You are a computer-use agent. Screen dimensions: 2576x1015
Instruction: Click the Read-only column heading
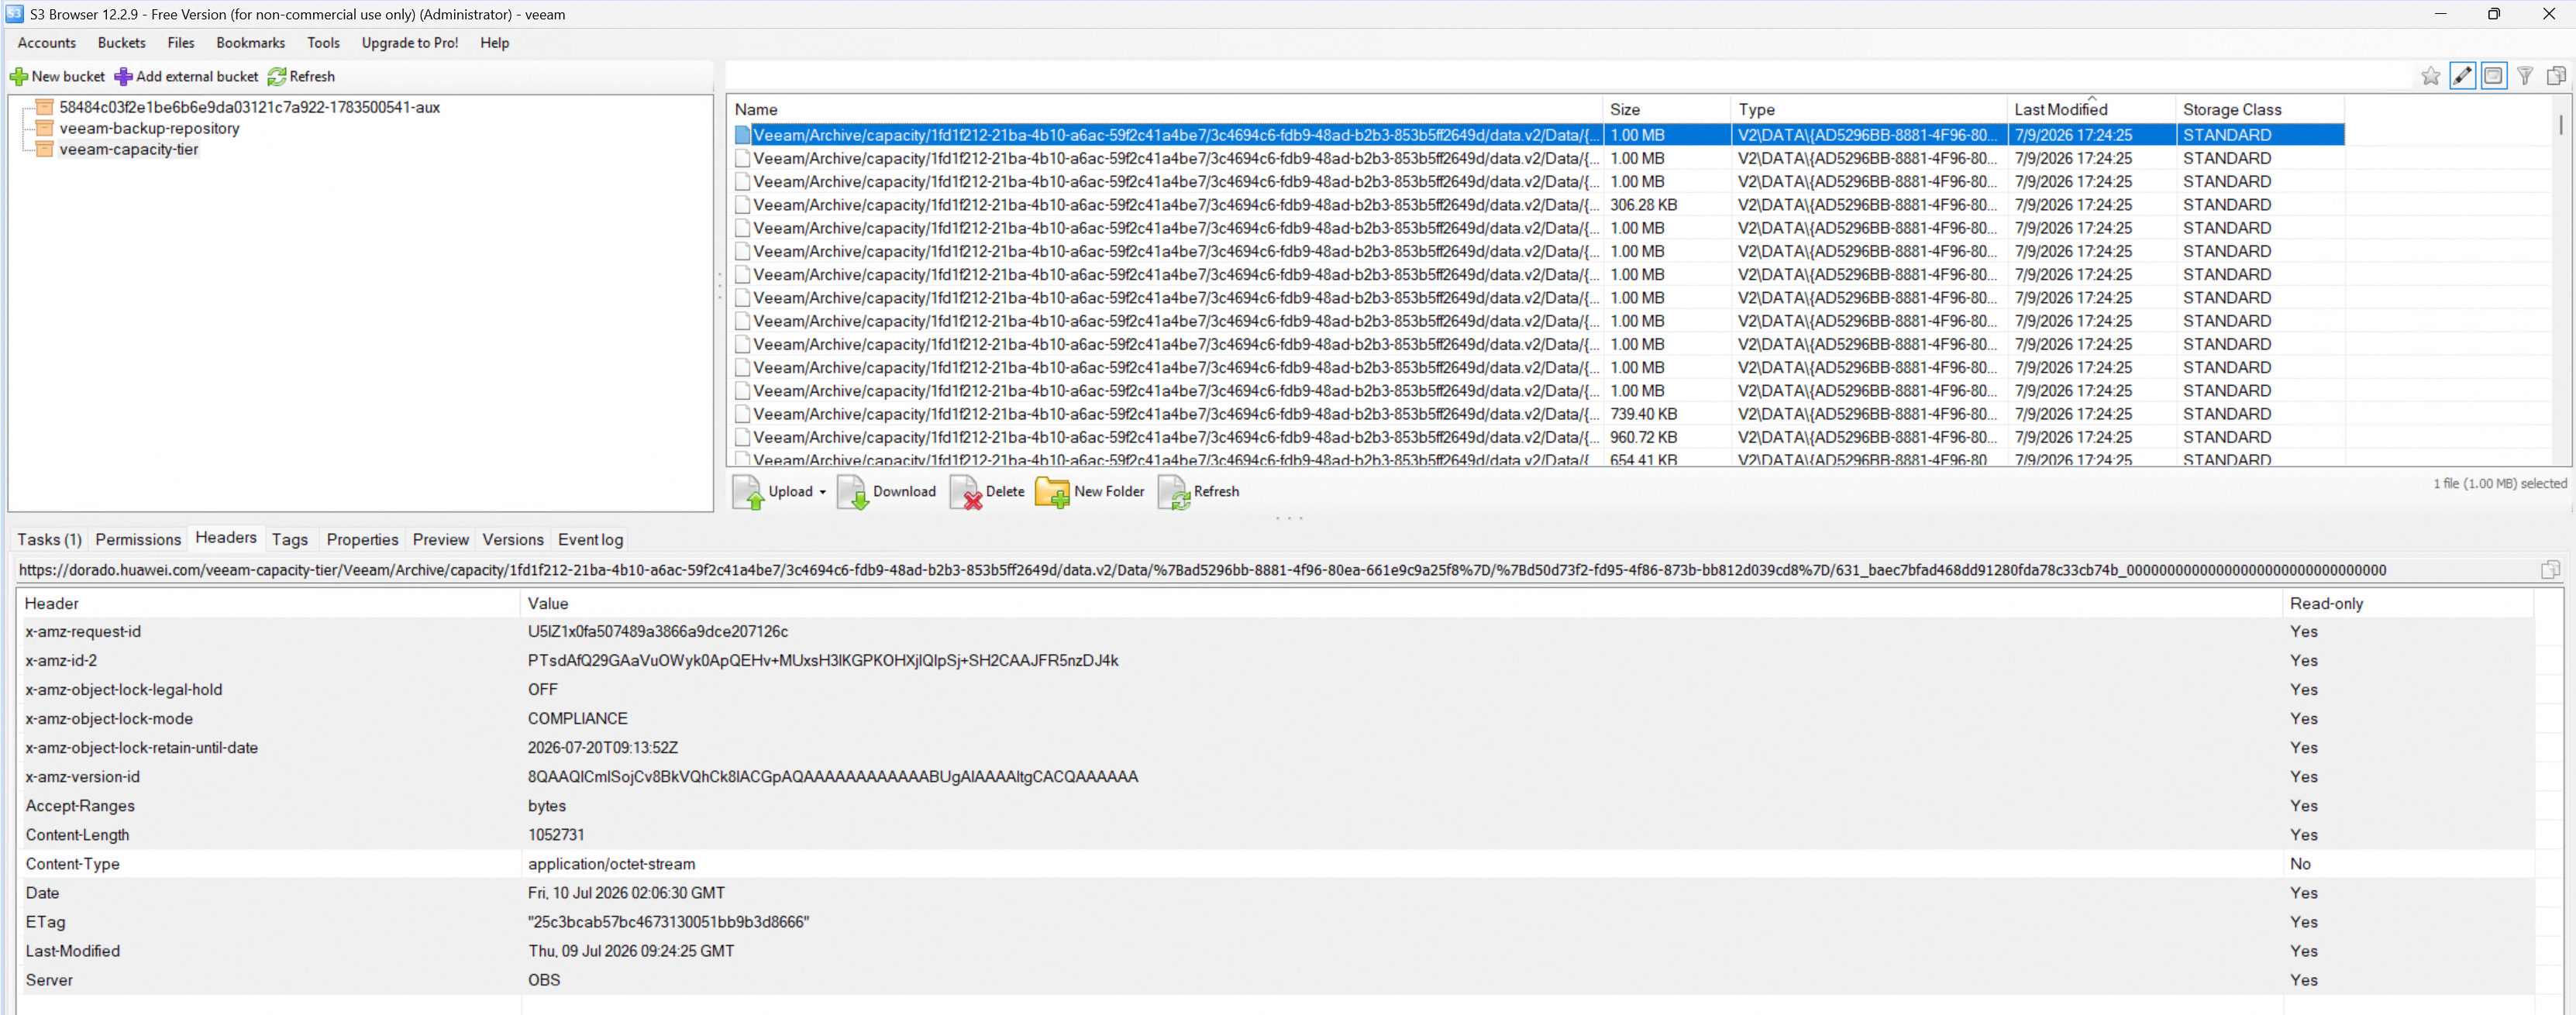point(2408,604)
